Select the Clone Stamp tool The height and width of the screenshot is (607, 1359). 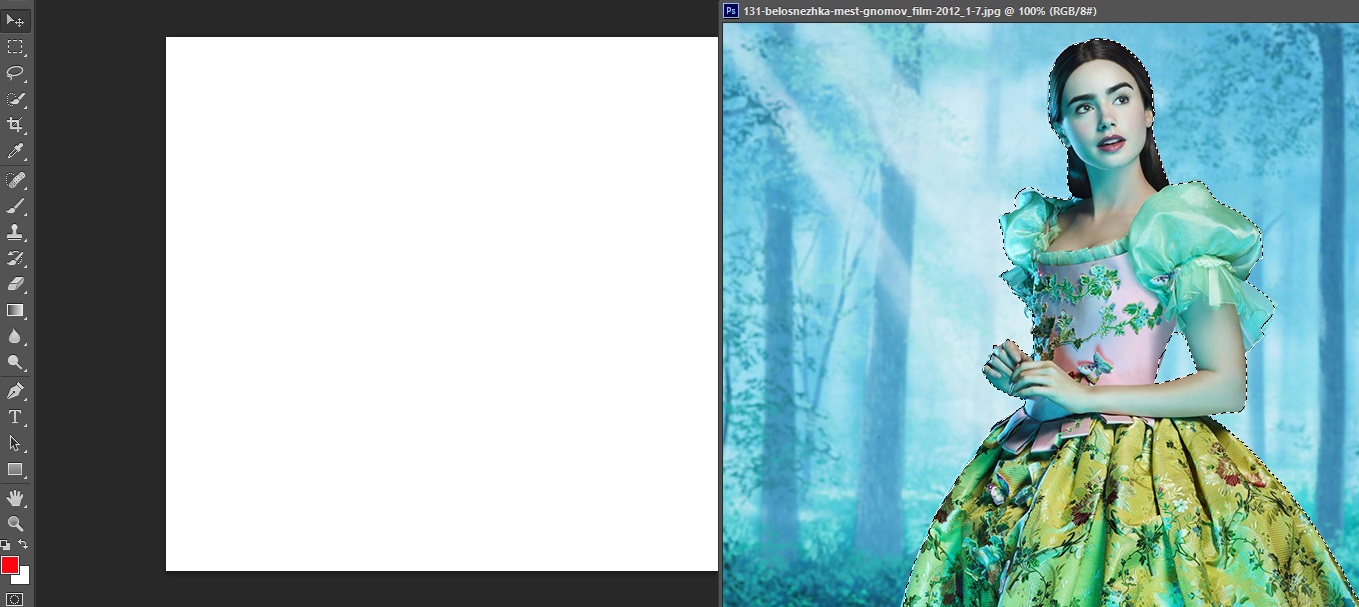15,232
